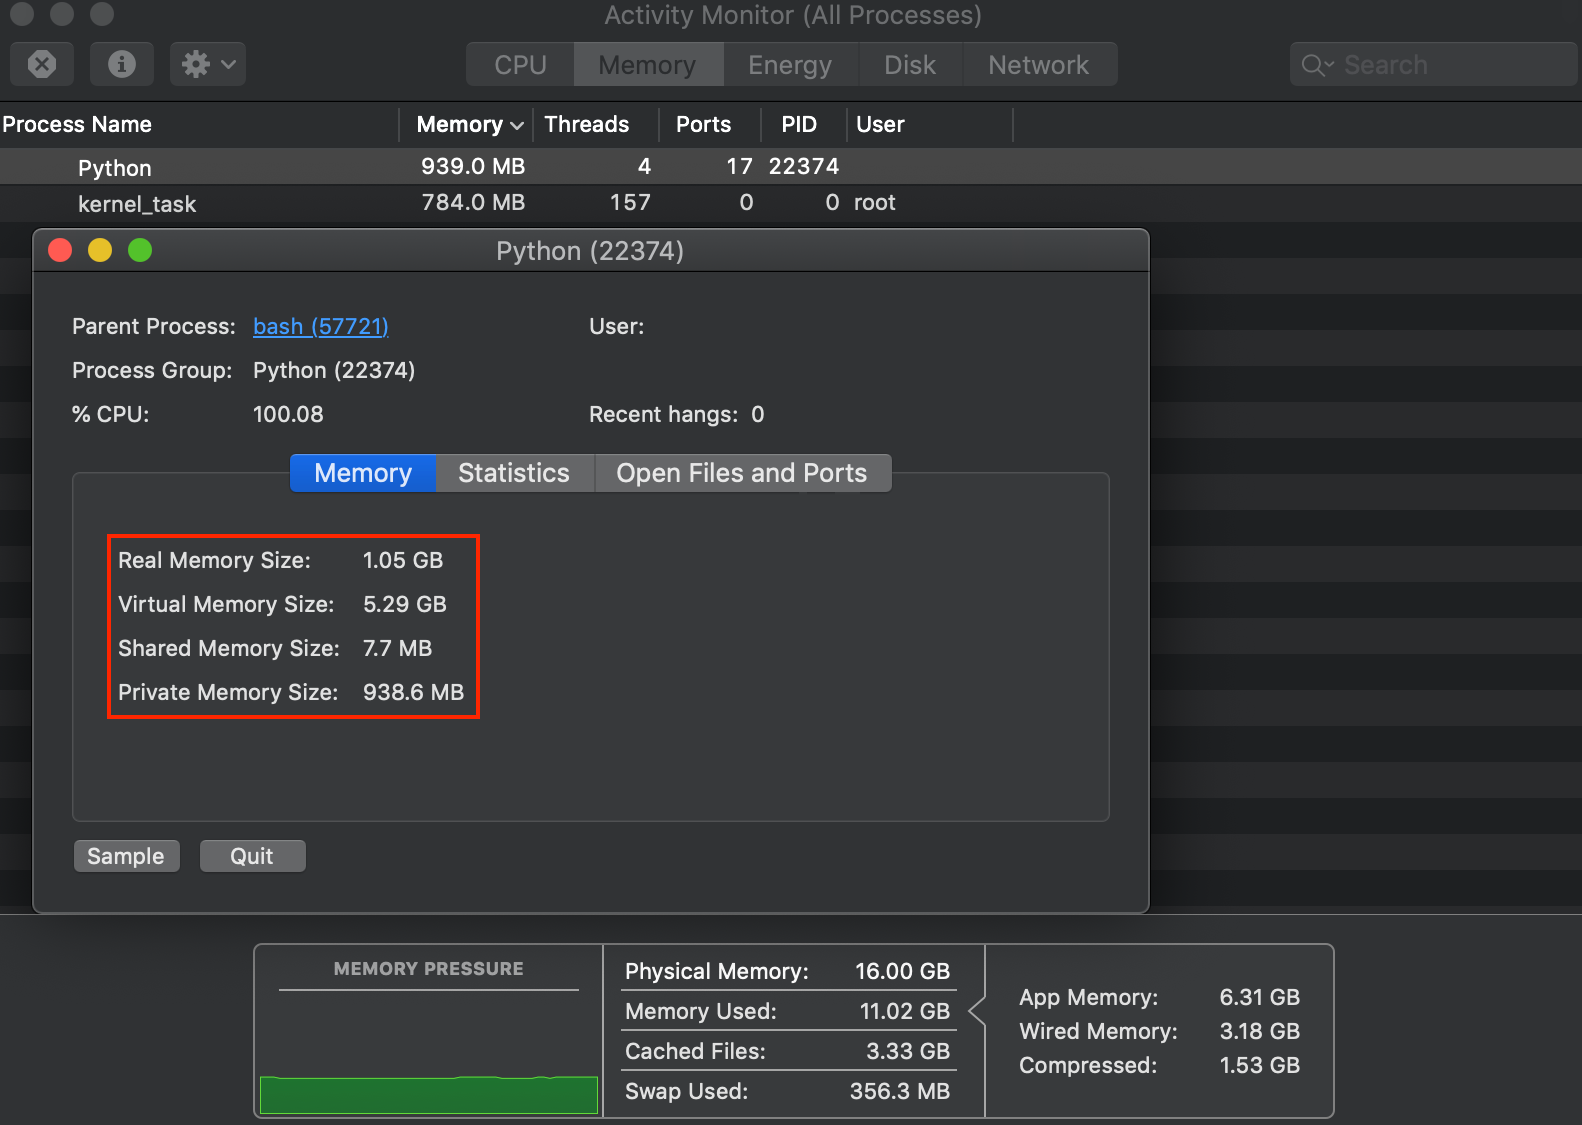Zoom the Python inspector with green button
The image size is (1582, 1125).
click(140, 250)
